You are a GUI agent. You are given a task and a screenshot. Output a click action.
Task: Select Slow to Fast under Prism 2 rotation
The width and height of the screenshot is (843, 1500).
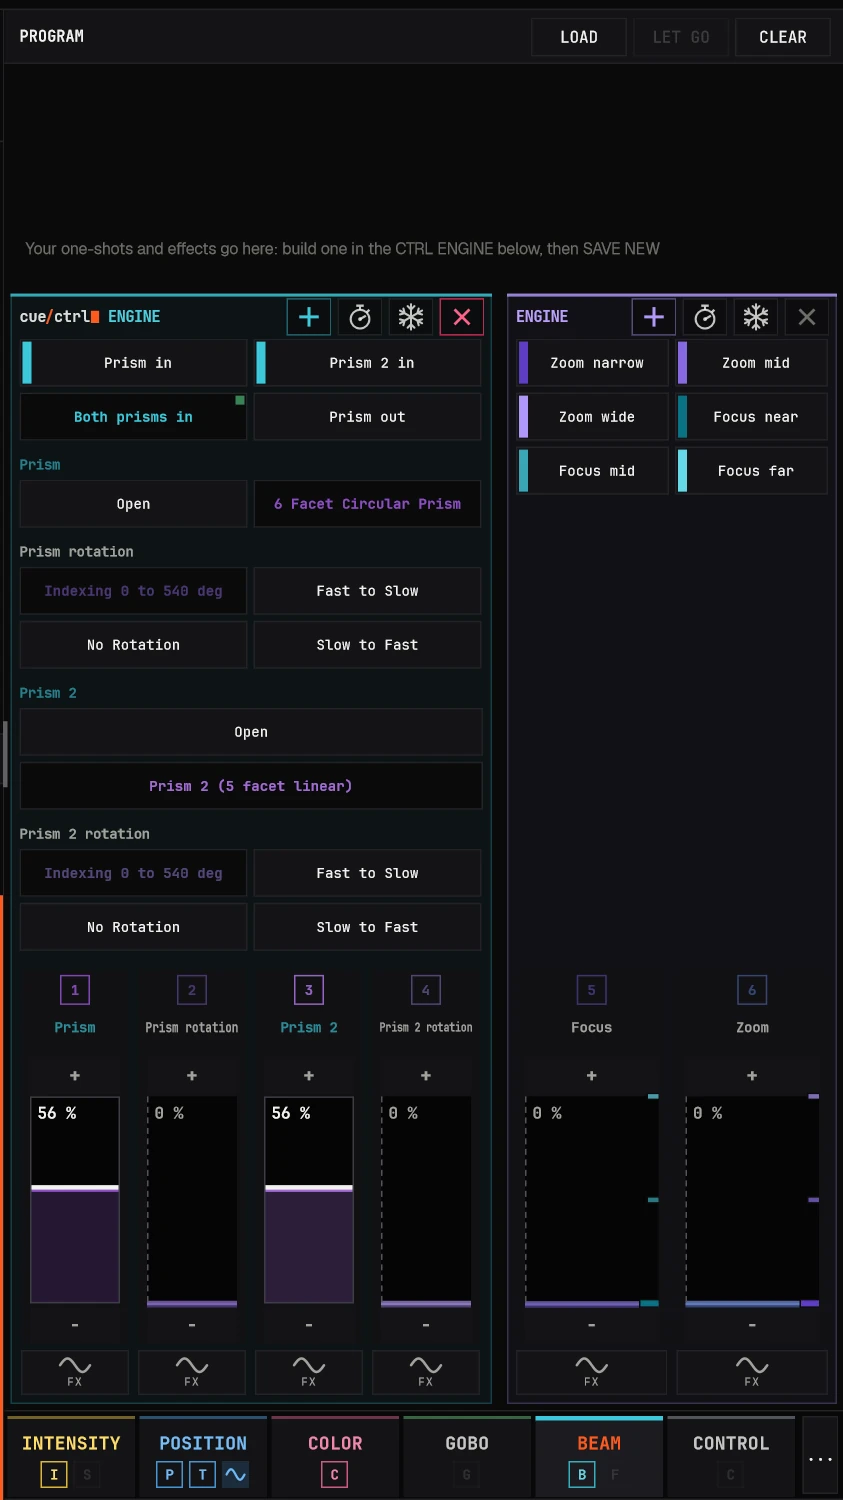[367, 927]
